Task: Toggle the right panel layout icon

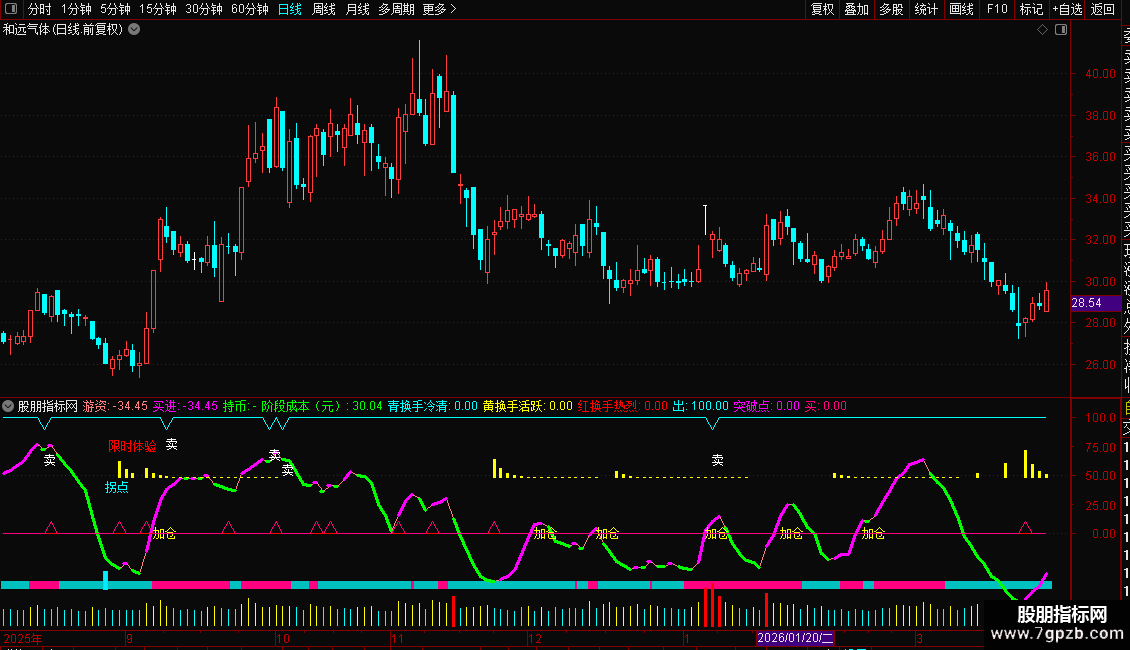Action: (x=1061, y=30)
